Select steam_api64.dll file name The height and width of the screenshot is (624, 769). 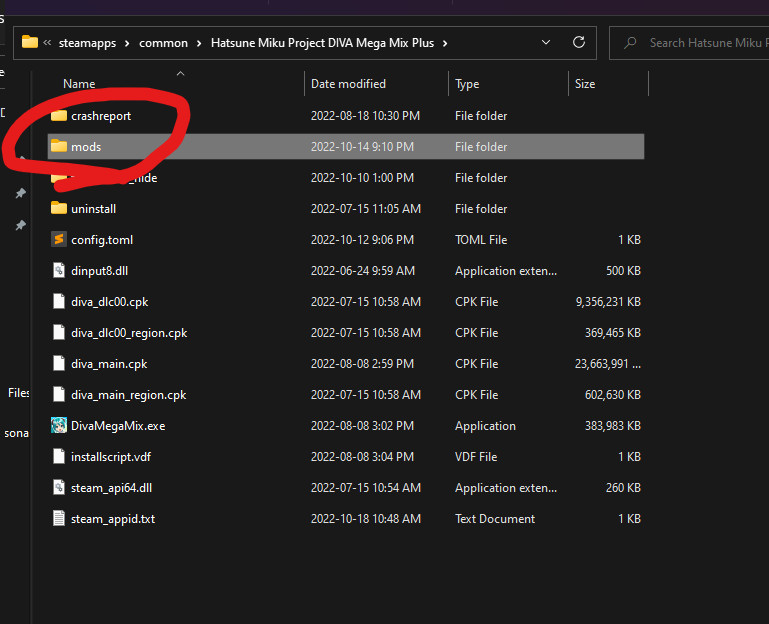pos(111,488)
